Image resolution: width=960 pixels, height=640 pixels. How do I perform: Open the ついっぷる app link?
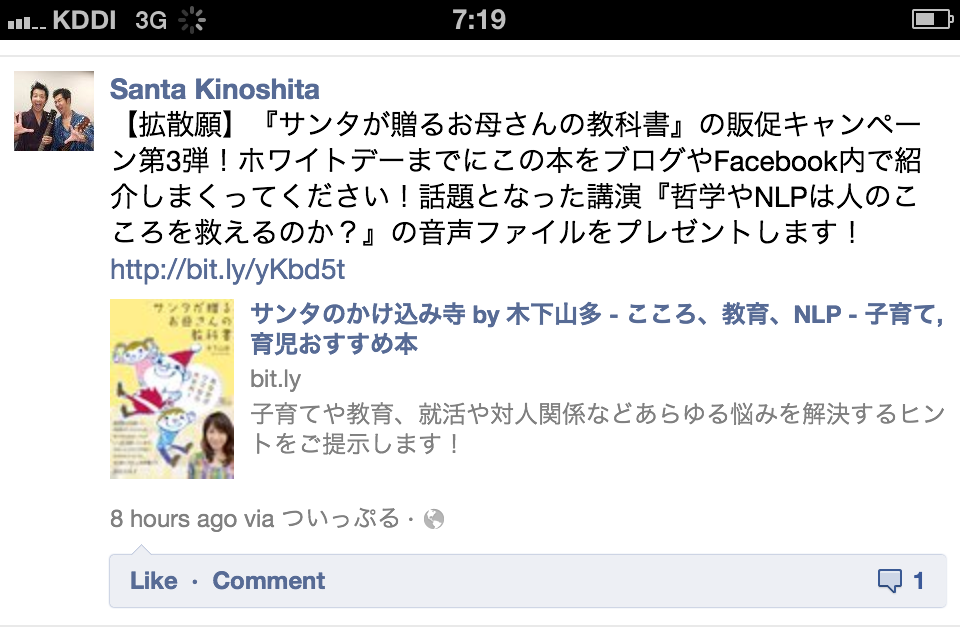[x=340, y=518]
